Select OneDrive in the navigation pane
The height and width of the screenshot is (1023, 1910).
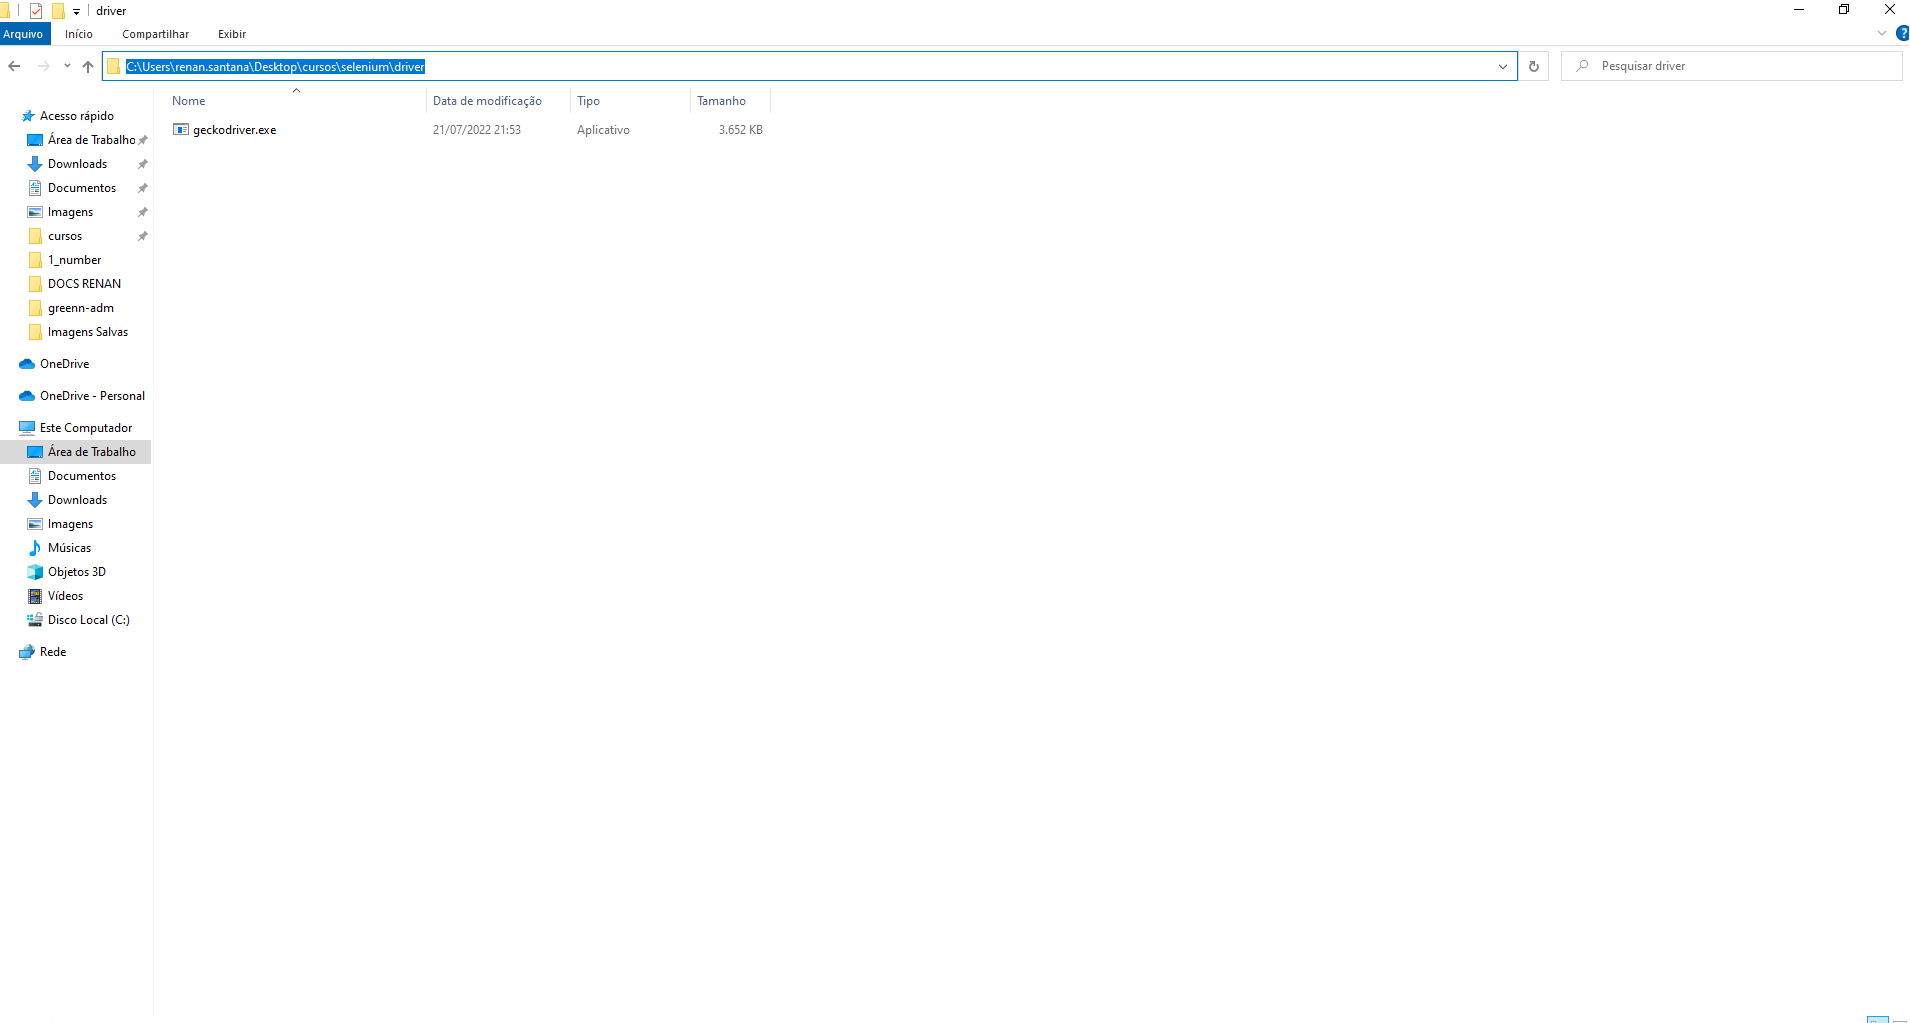64,364
